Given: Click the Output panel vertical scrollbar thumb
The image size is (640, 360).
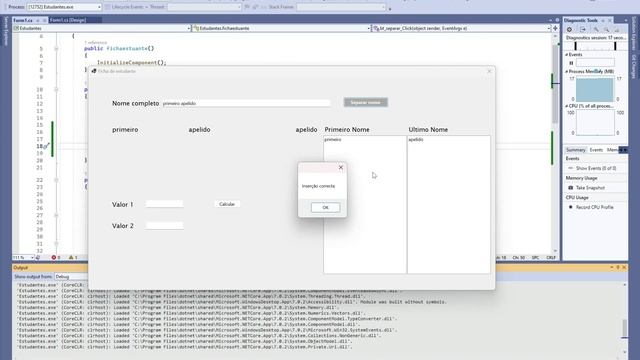Looking at the screenshot, I should coord(624,328).
